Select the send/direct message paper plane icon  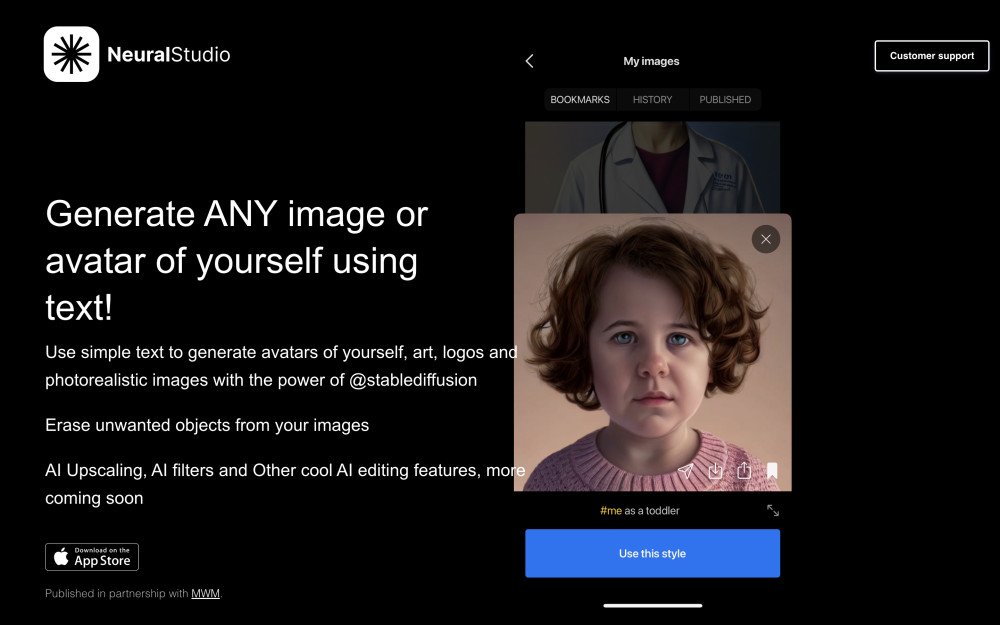point(686,469)
